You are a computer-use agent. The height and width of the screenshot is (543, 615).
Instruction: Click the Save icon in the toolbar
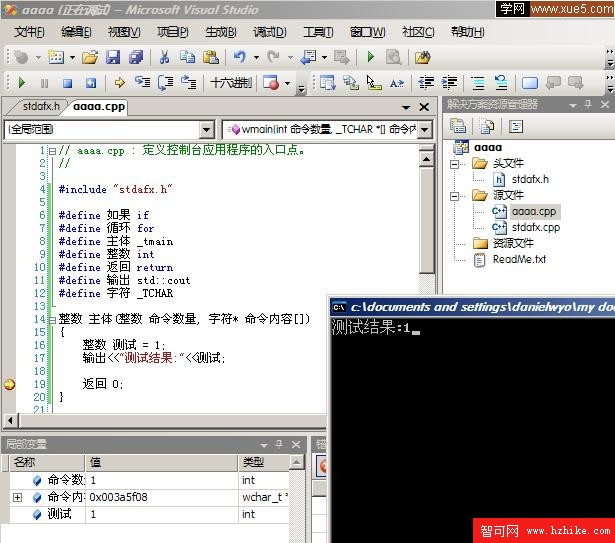112,58
